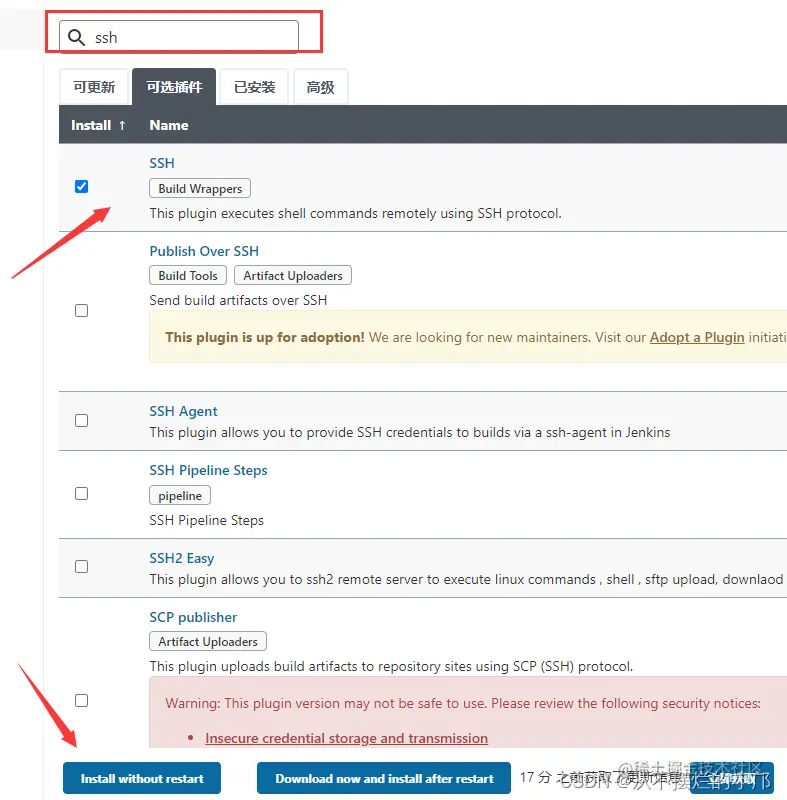This screenshot has width=787, height=800.
Task: Click the SSH Agent description text
Action: 410,433
